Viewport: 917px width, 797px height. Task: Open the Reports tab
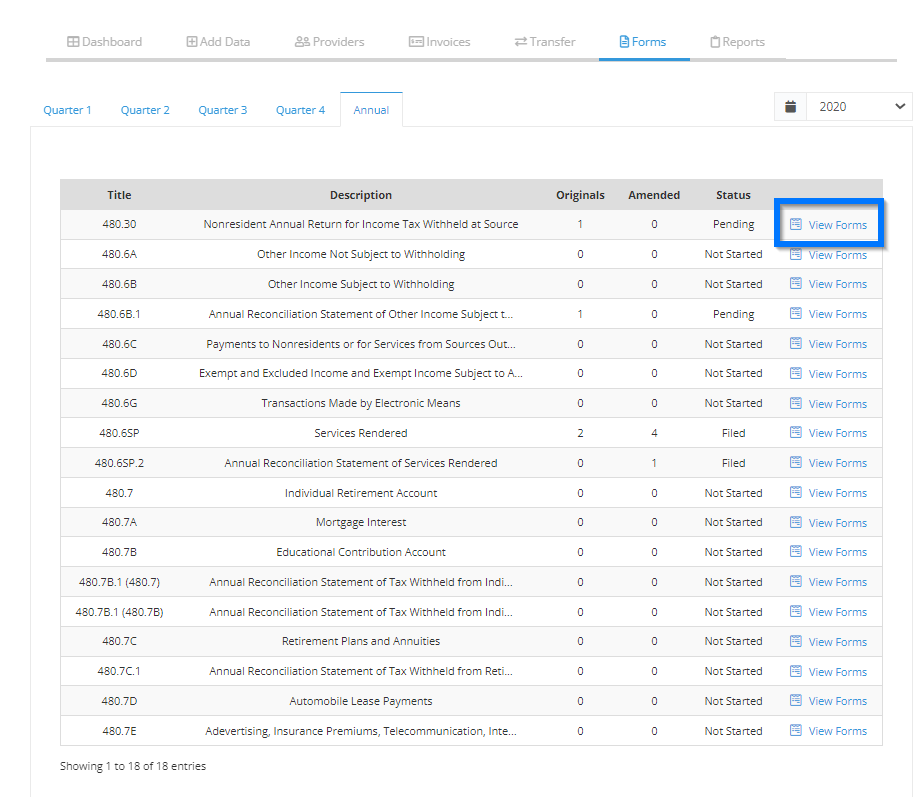(737, 42)
